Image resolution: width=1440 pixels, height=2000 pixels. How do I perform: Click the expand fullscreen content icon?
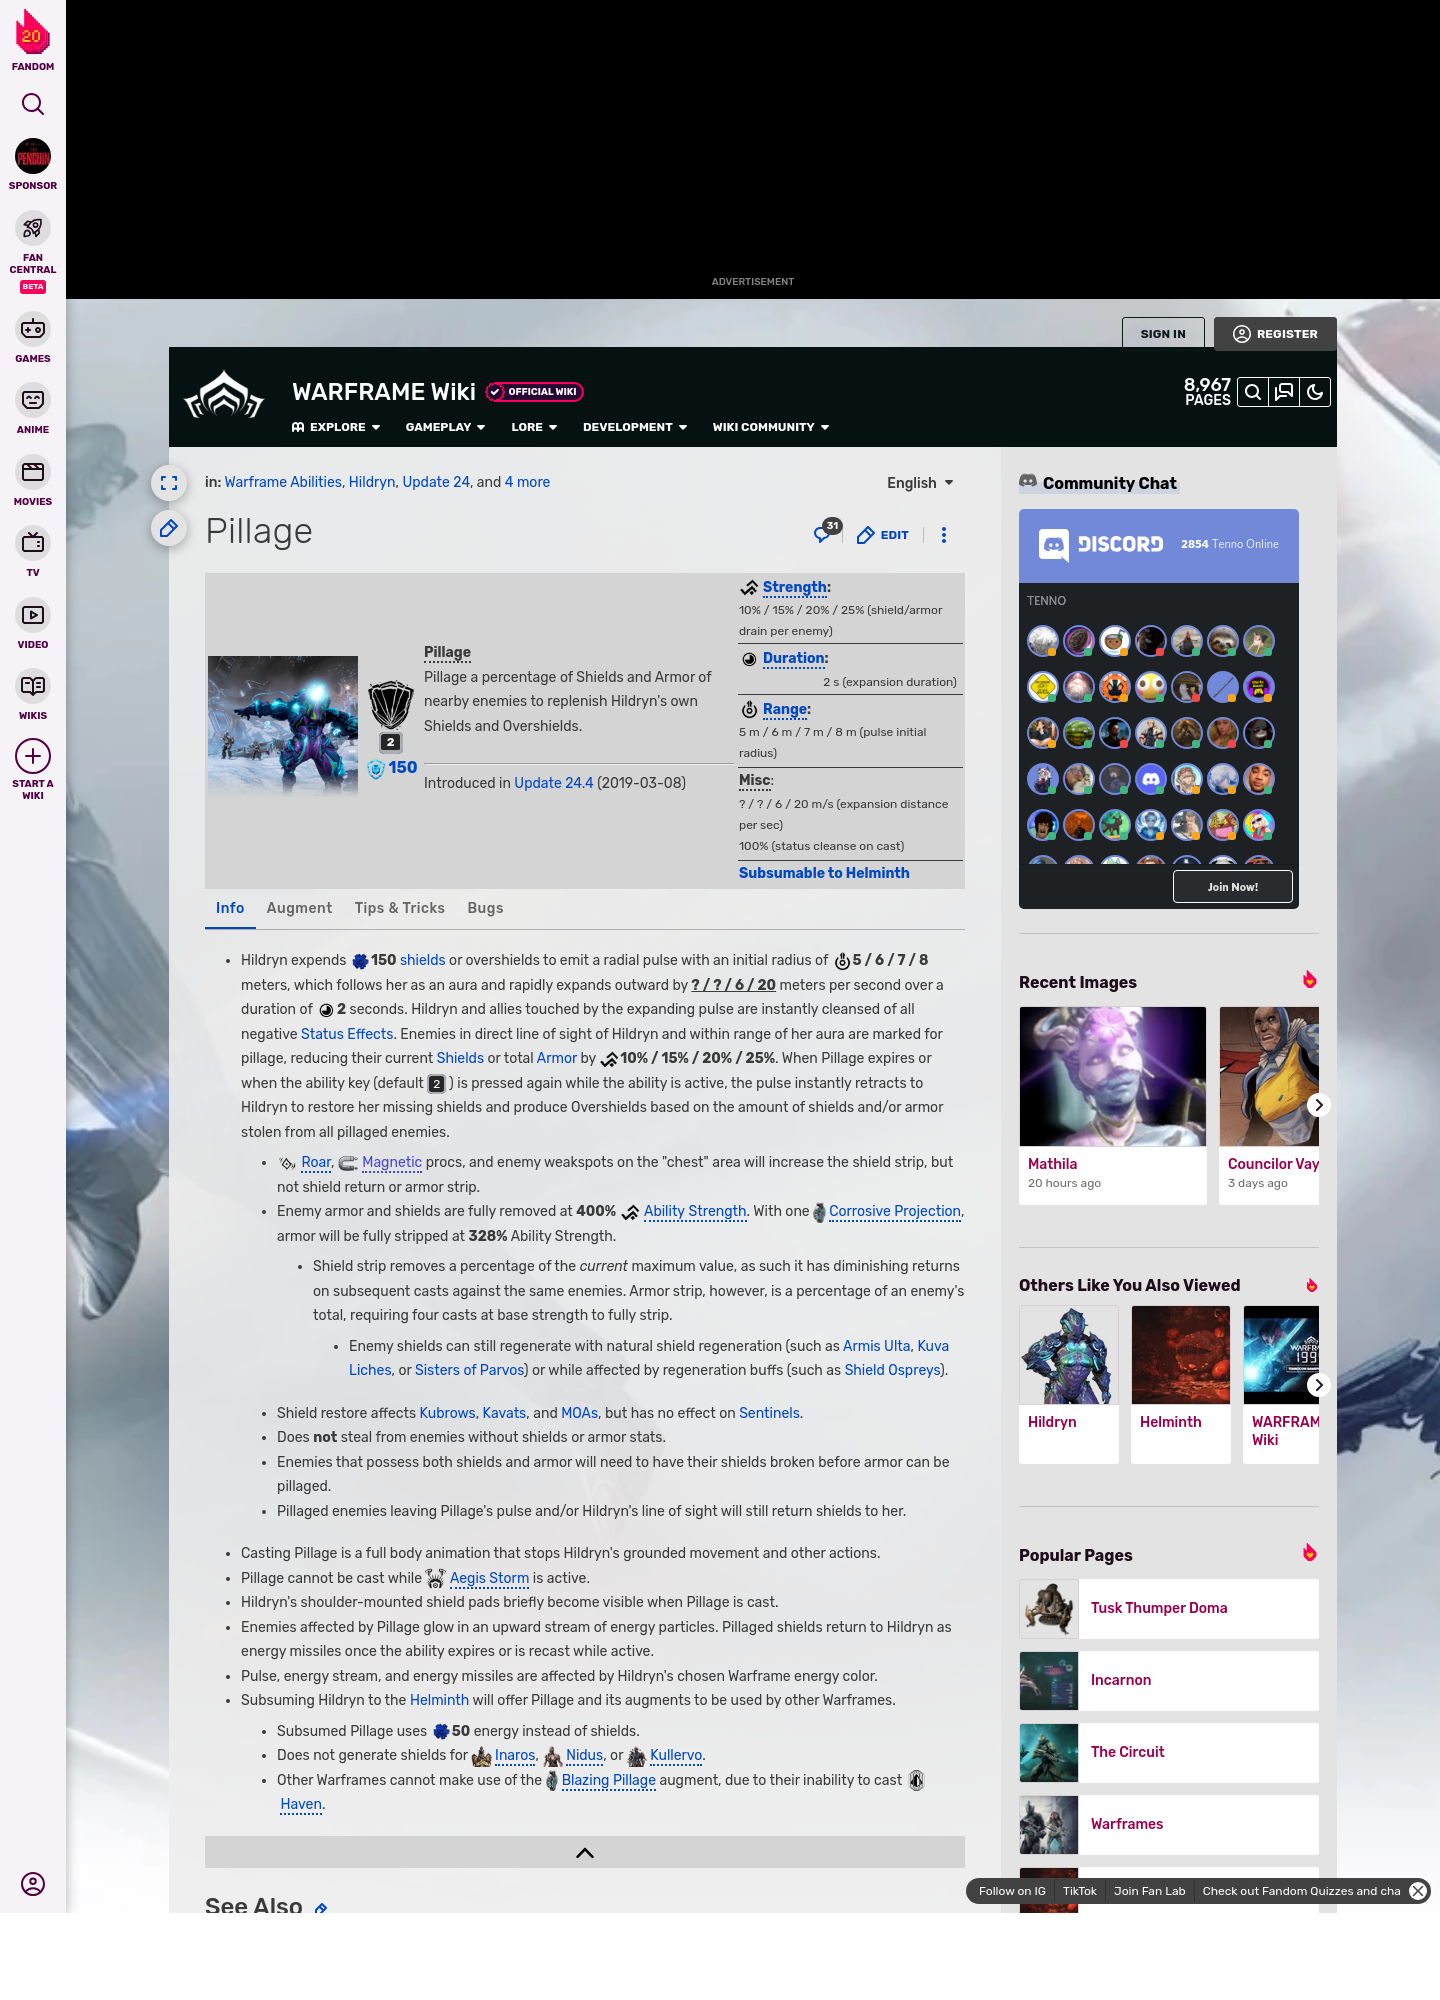tap(169, 483)
